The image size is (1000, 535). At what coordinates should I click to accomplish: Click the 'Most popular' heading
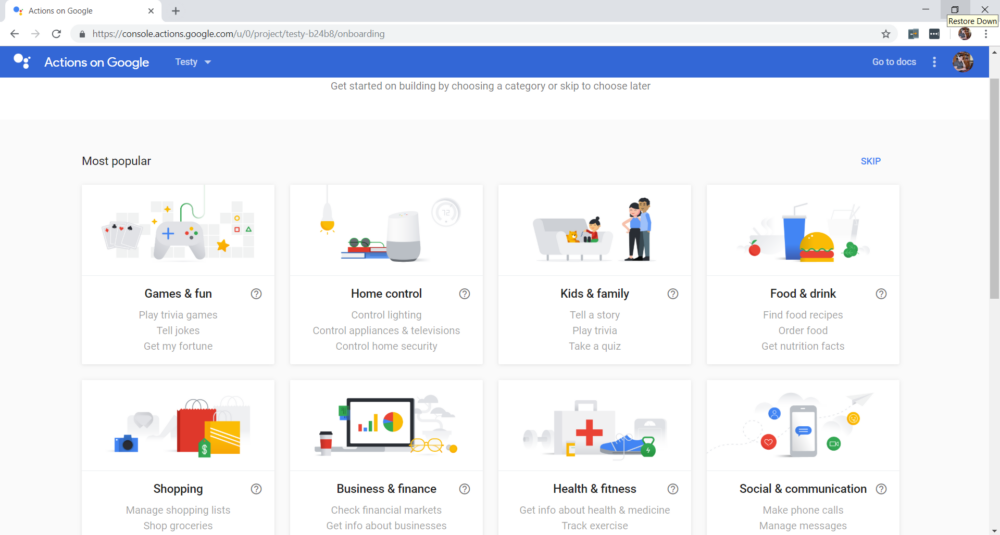(116, 161)
